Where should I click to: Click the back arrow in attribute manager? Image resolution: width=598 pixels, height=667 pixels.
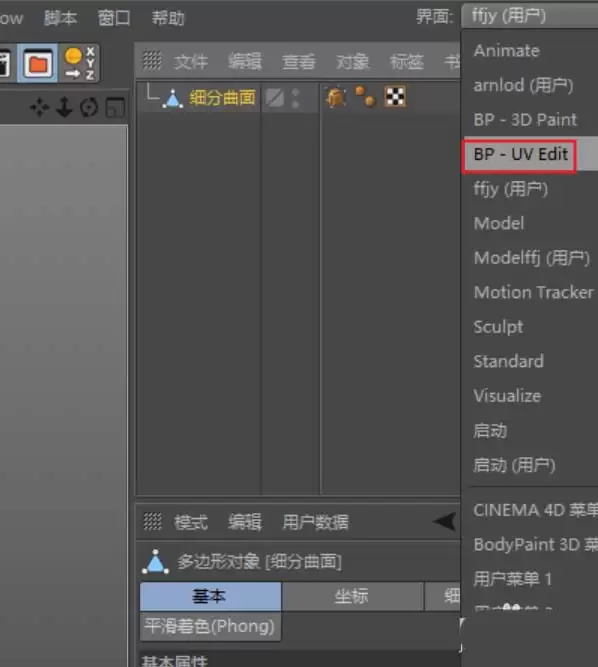click(444, 522)
